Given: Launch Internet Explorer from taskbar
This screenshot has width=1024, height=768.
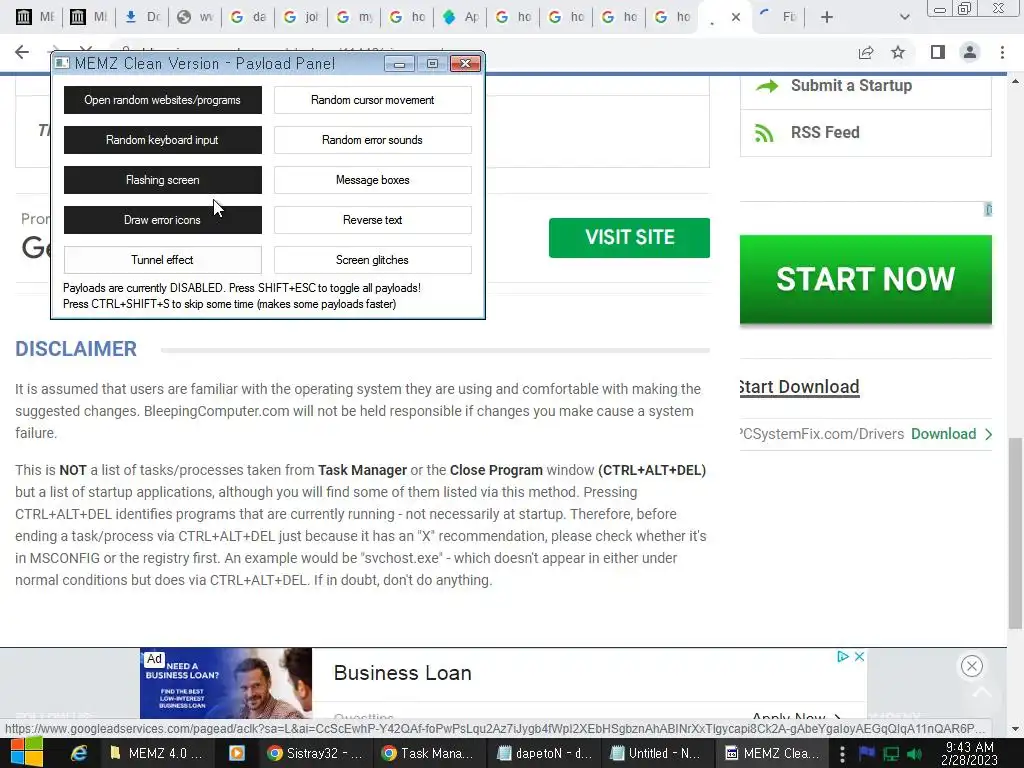Looking at the screenshot, I should pos(79,753).
